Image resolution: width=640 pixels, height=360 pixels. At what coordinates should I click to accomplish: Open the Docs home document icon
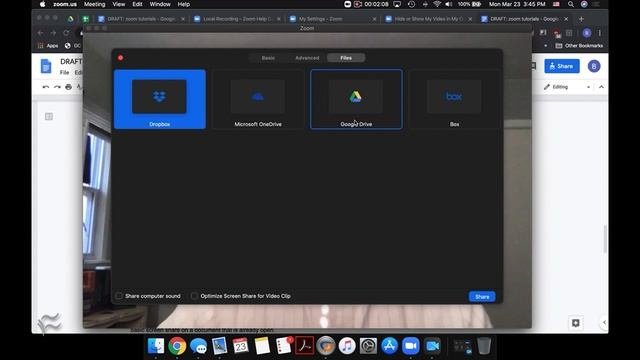[x=46, y=66]
